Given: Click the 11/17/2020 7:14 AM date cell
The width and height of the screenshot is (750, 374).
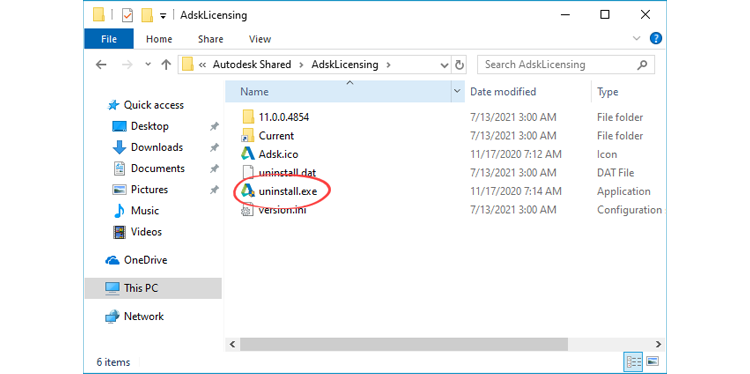Looking at the screenshot, I should 516,191.
